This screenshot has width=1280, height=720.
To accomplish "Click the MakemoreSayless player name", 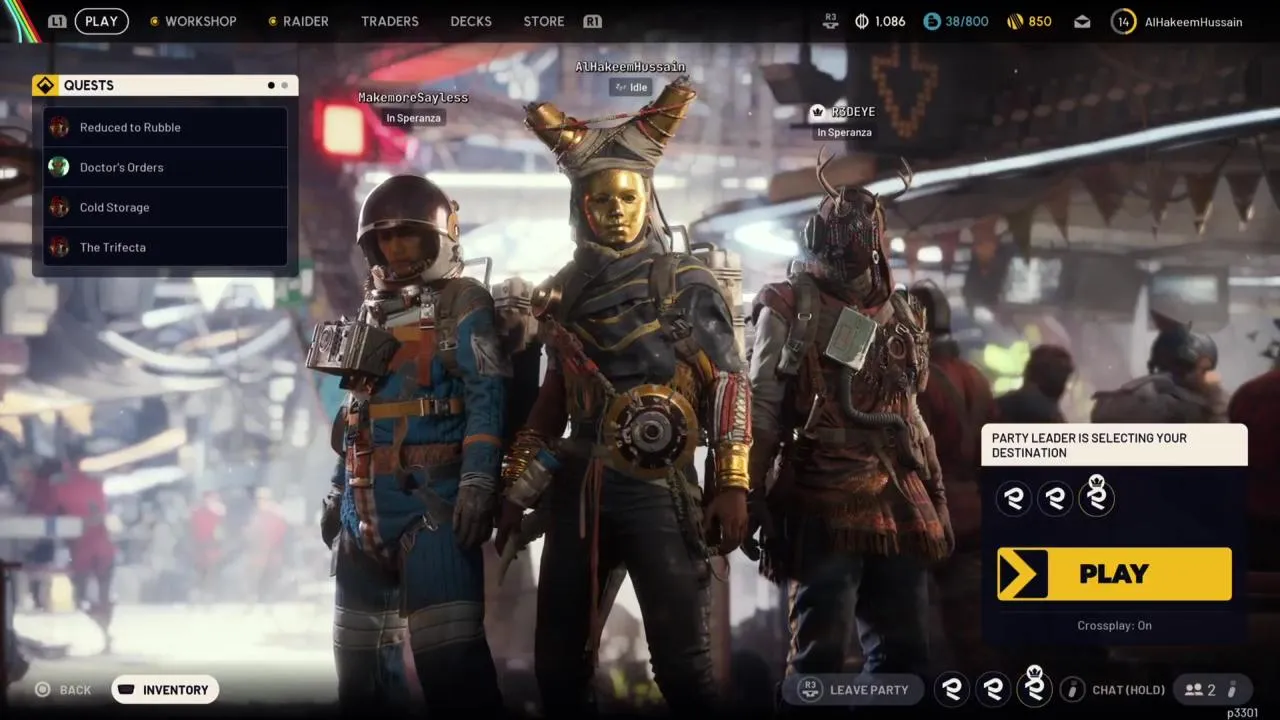I will [x=413, y=97].
